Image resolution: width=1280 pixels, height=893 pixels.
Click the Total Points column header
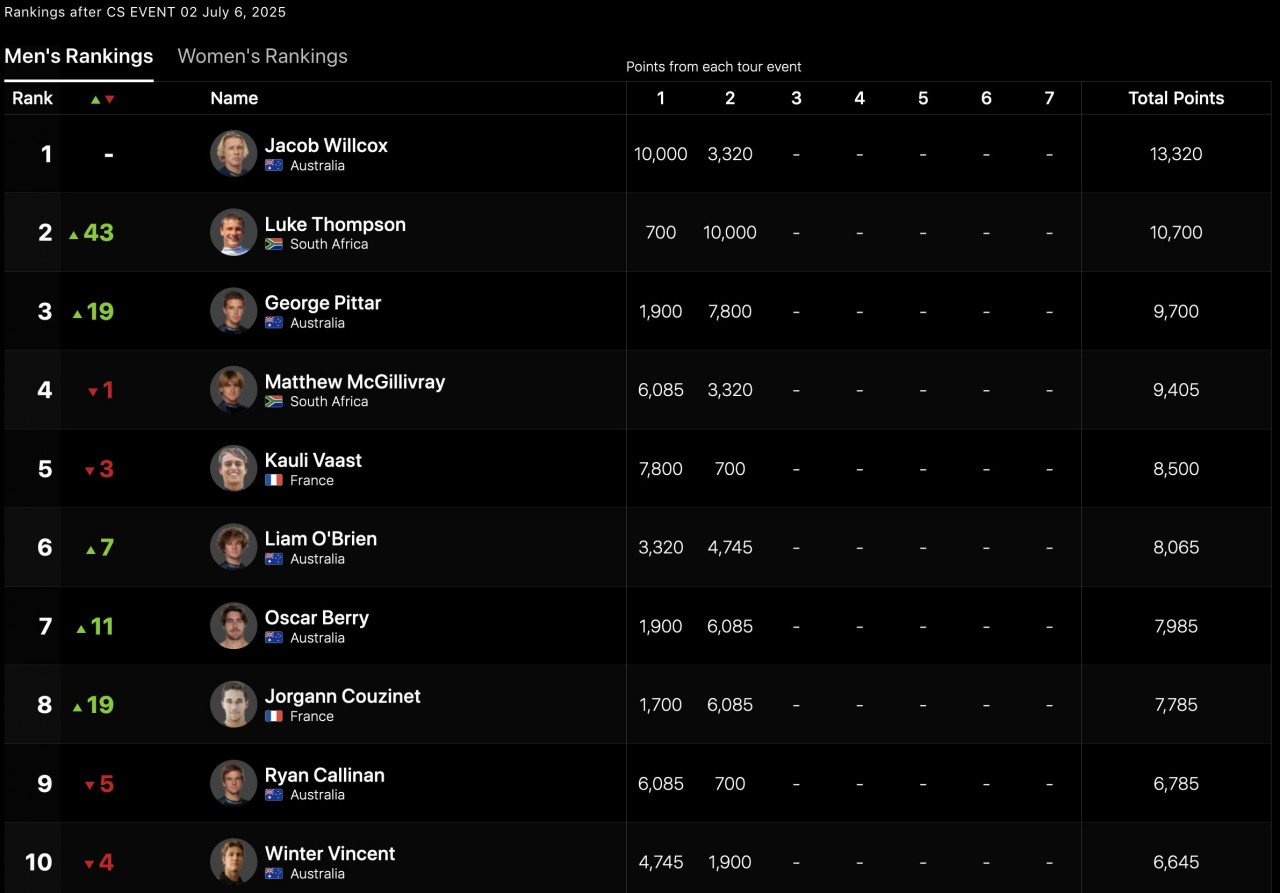1176,98
